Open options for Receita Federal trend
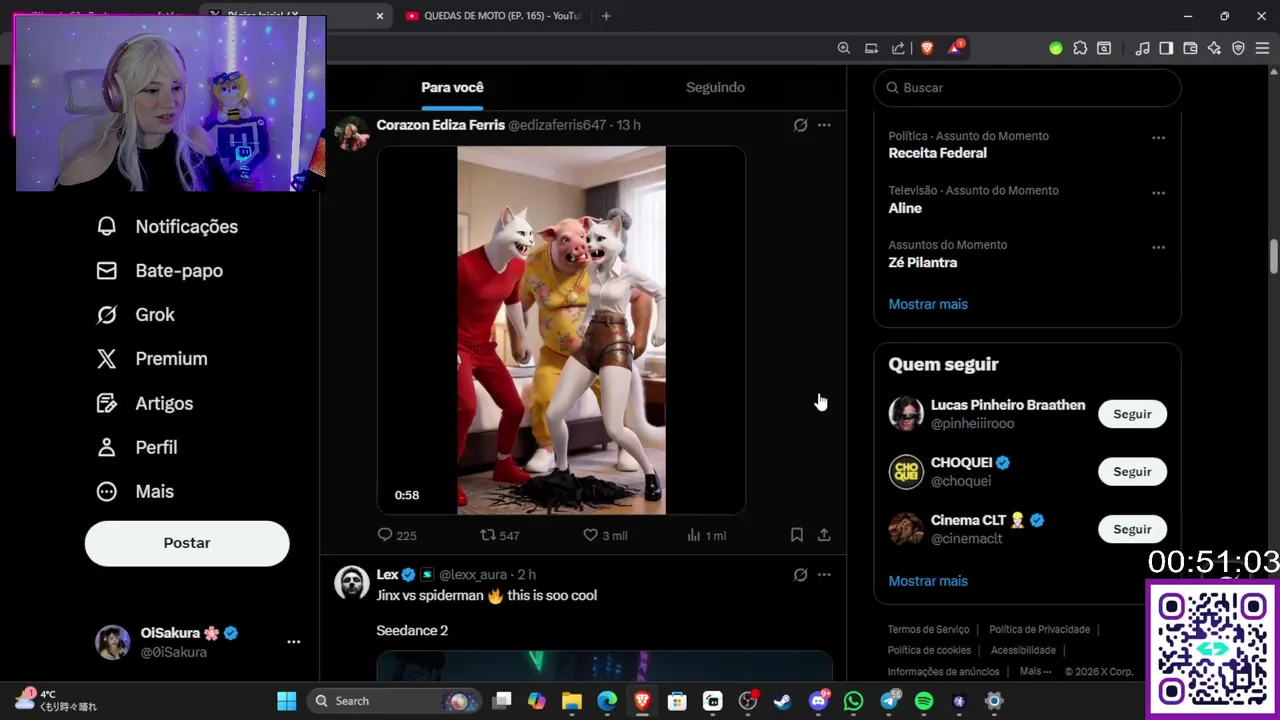The width and height of the screenshot is (1280, 720). tap(1158, 138)
